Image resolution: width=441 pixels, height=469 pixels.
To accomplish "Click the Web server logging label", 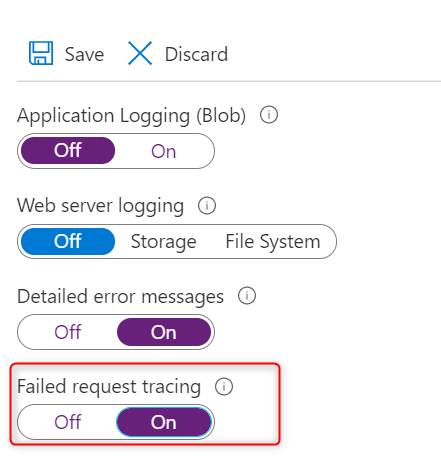I will point(100,206).
